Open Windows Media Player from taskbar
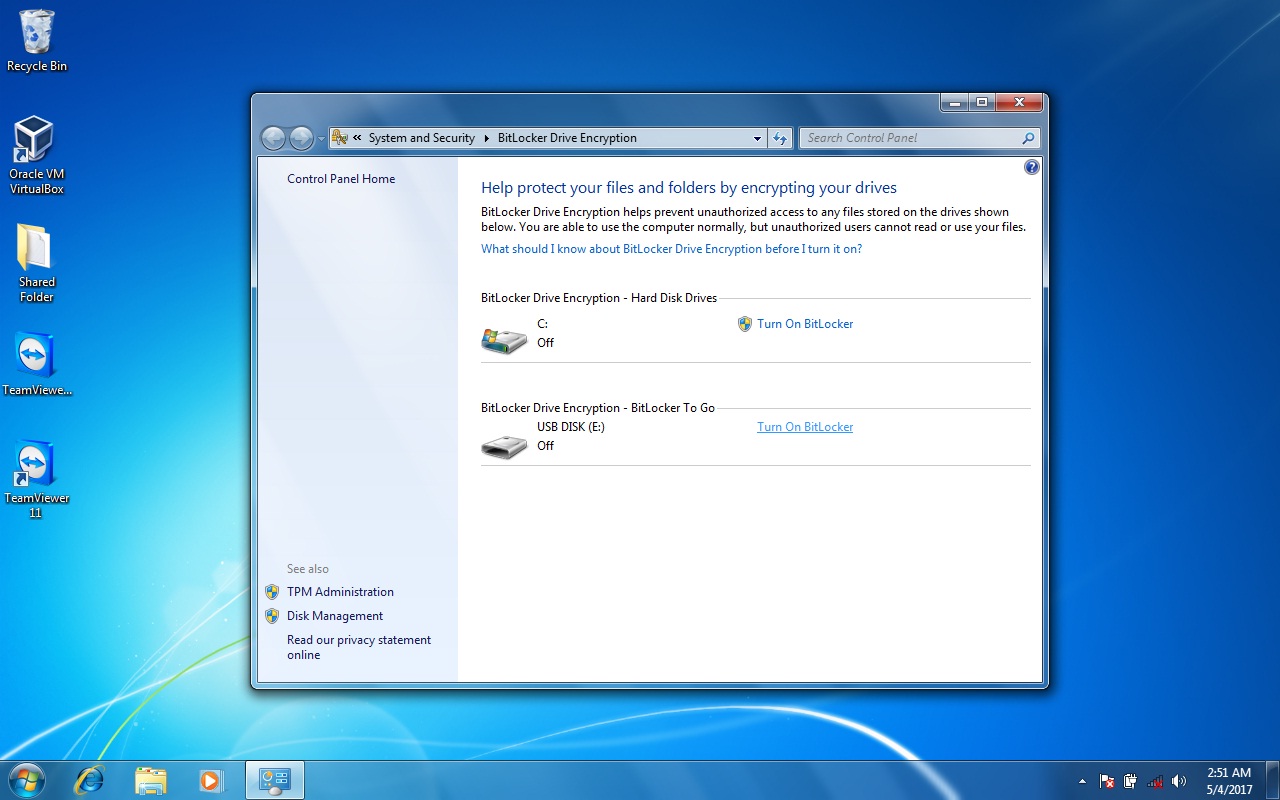This screenshot has width=1280, height=800. point(211,780)
